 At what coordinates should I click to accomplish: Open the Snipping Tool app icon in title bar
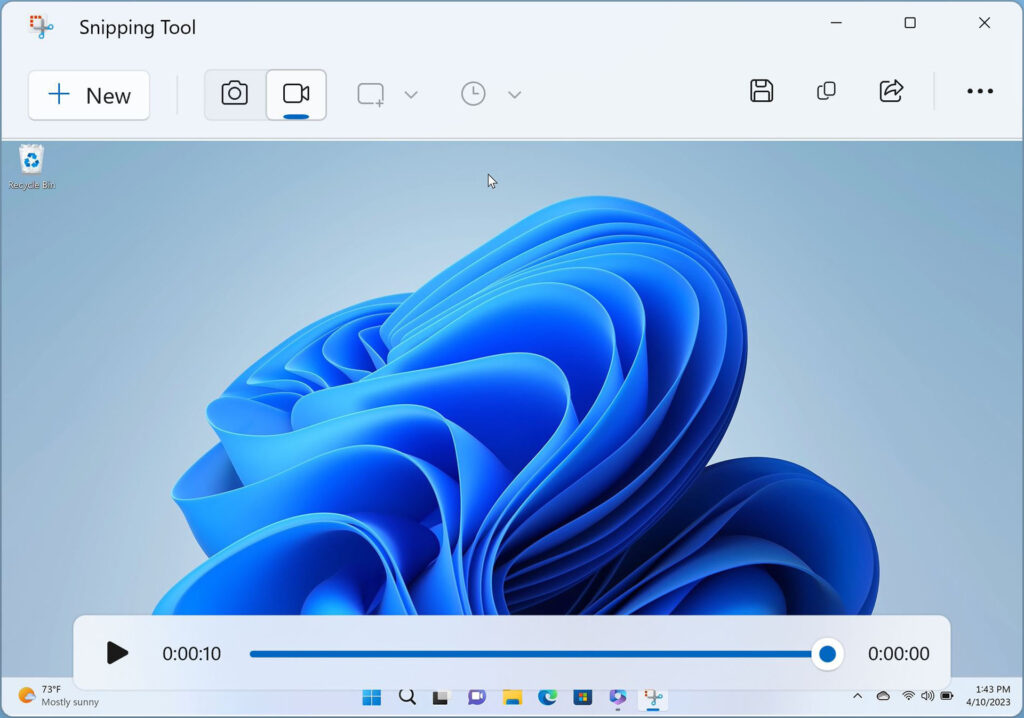coord(41,26)
